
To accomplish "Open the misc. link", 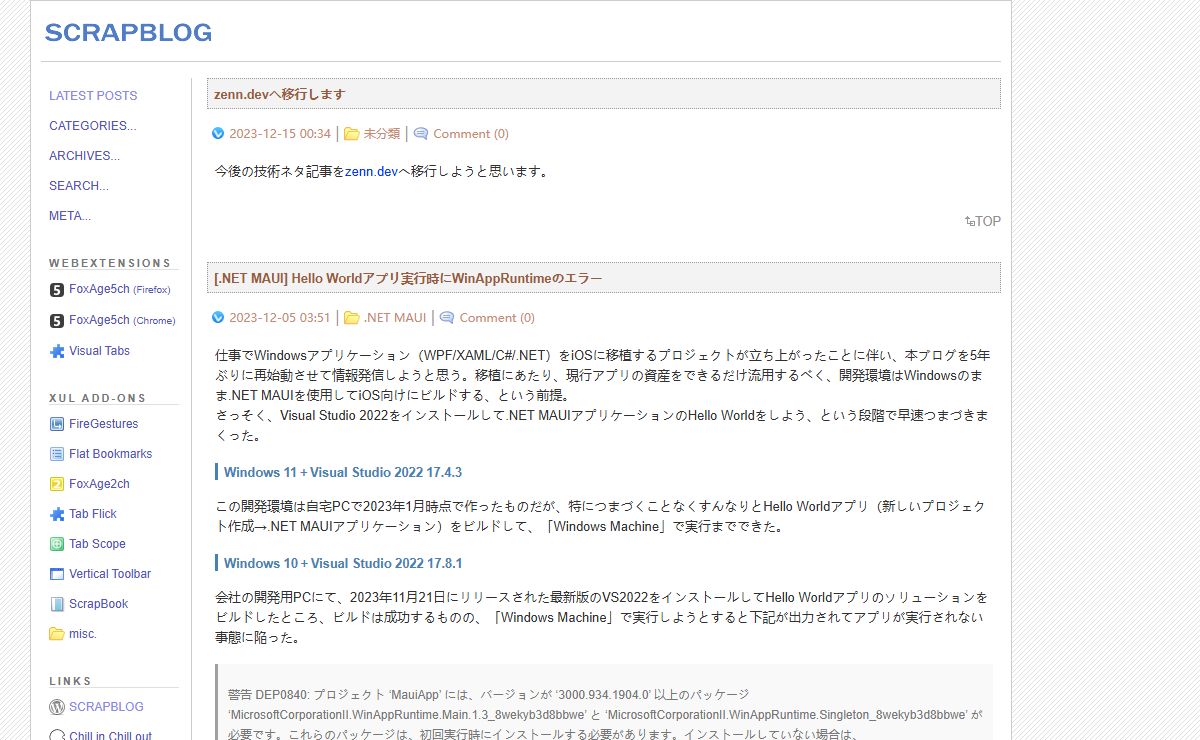I will click(83, 634).
